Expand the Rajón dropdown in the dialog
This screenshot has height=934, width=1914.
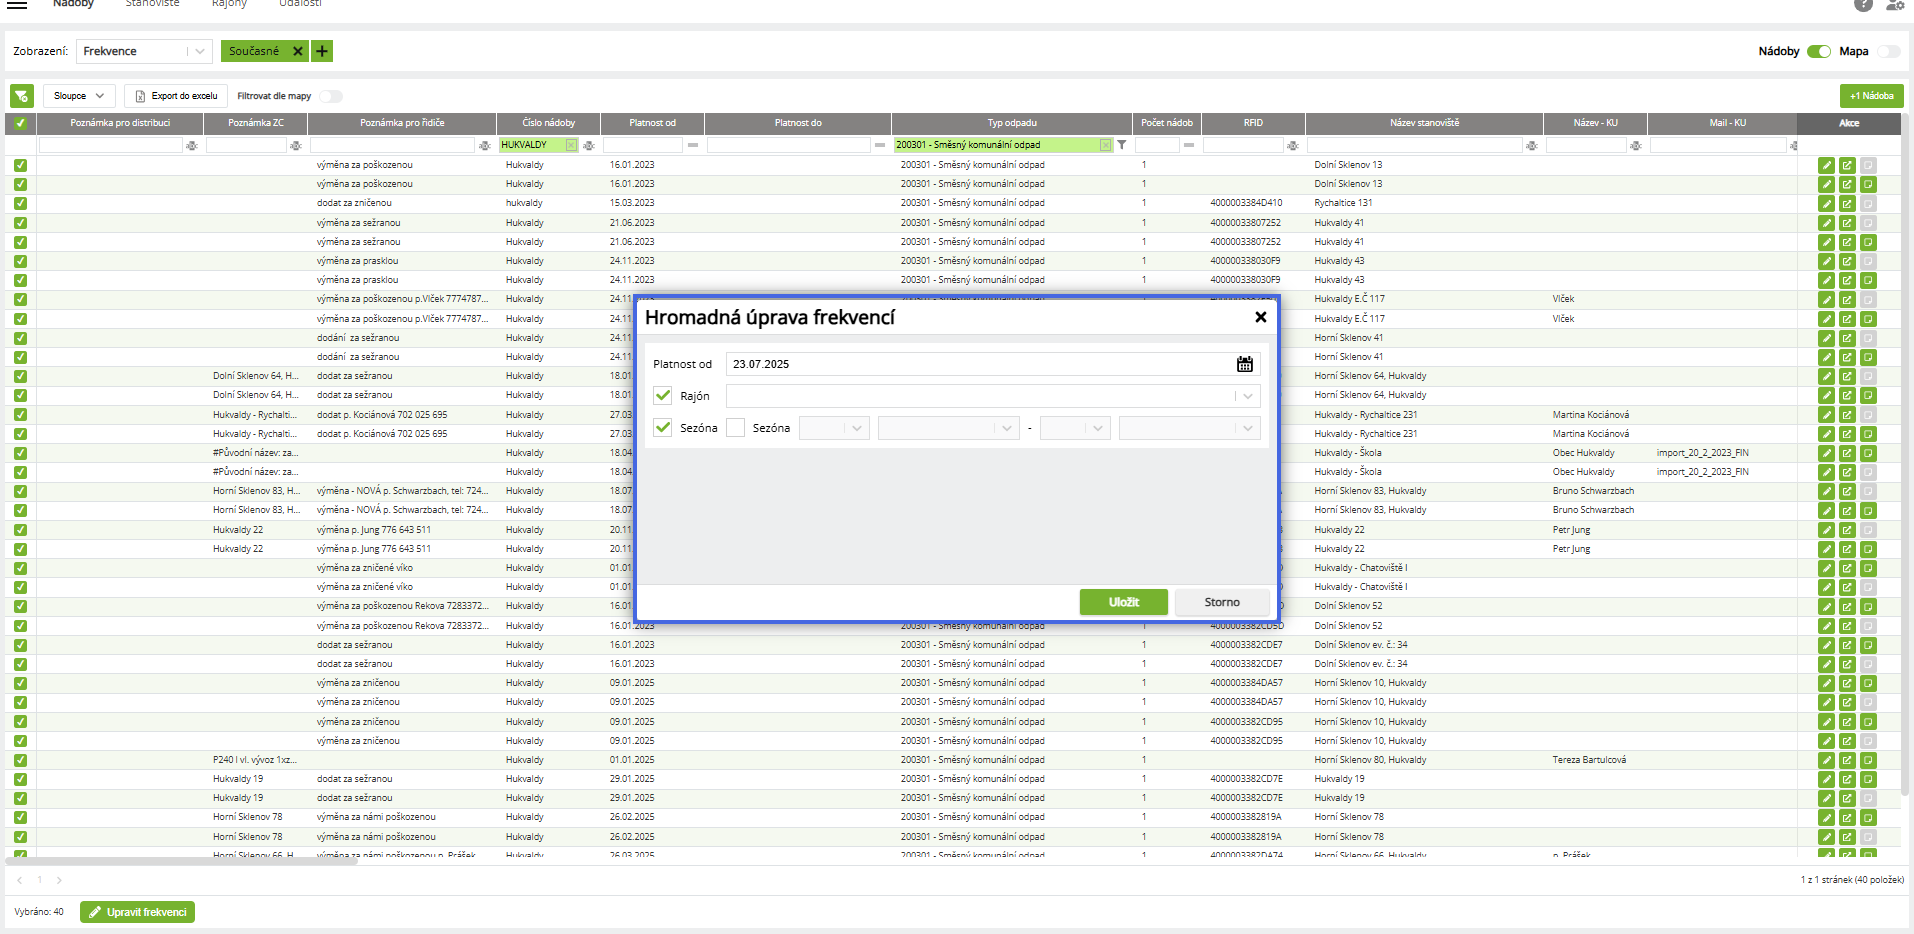coord(1247,396)
